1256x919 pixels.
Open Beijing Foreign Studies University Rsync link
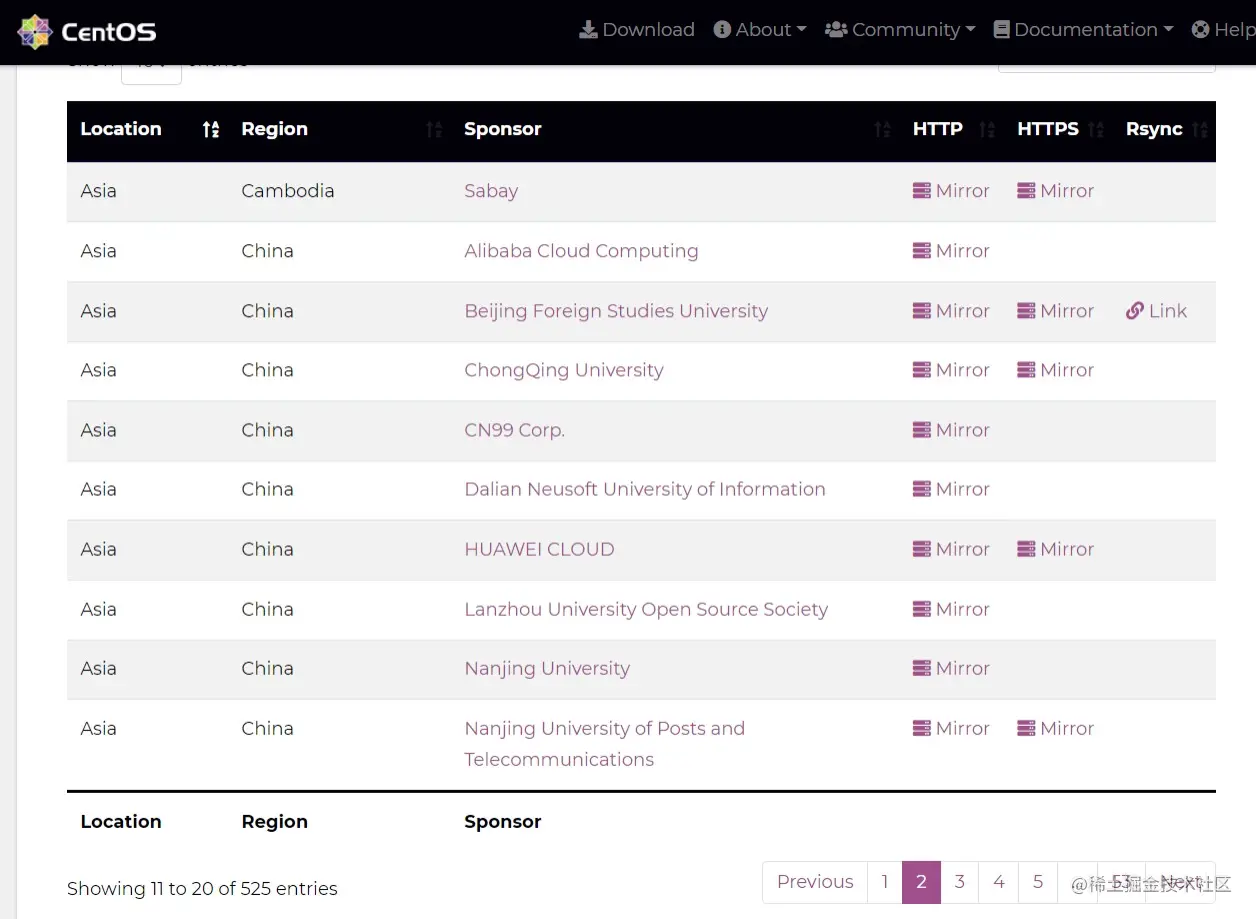tap(1156, 311)
